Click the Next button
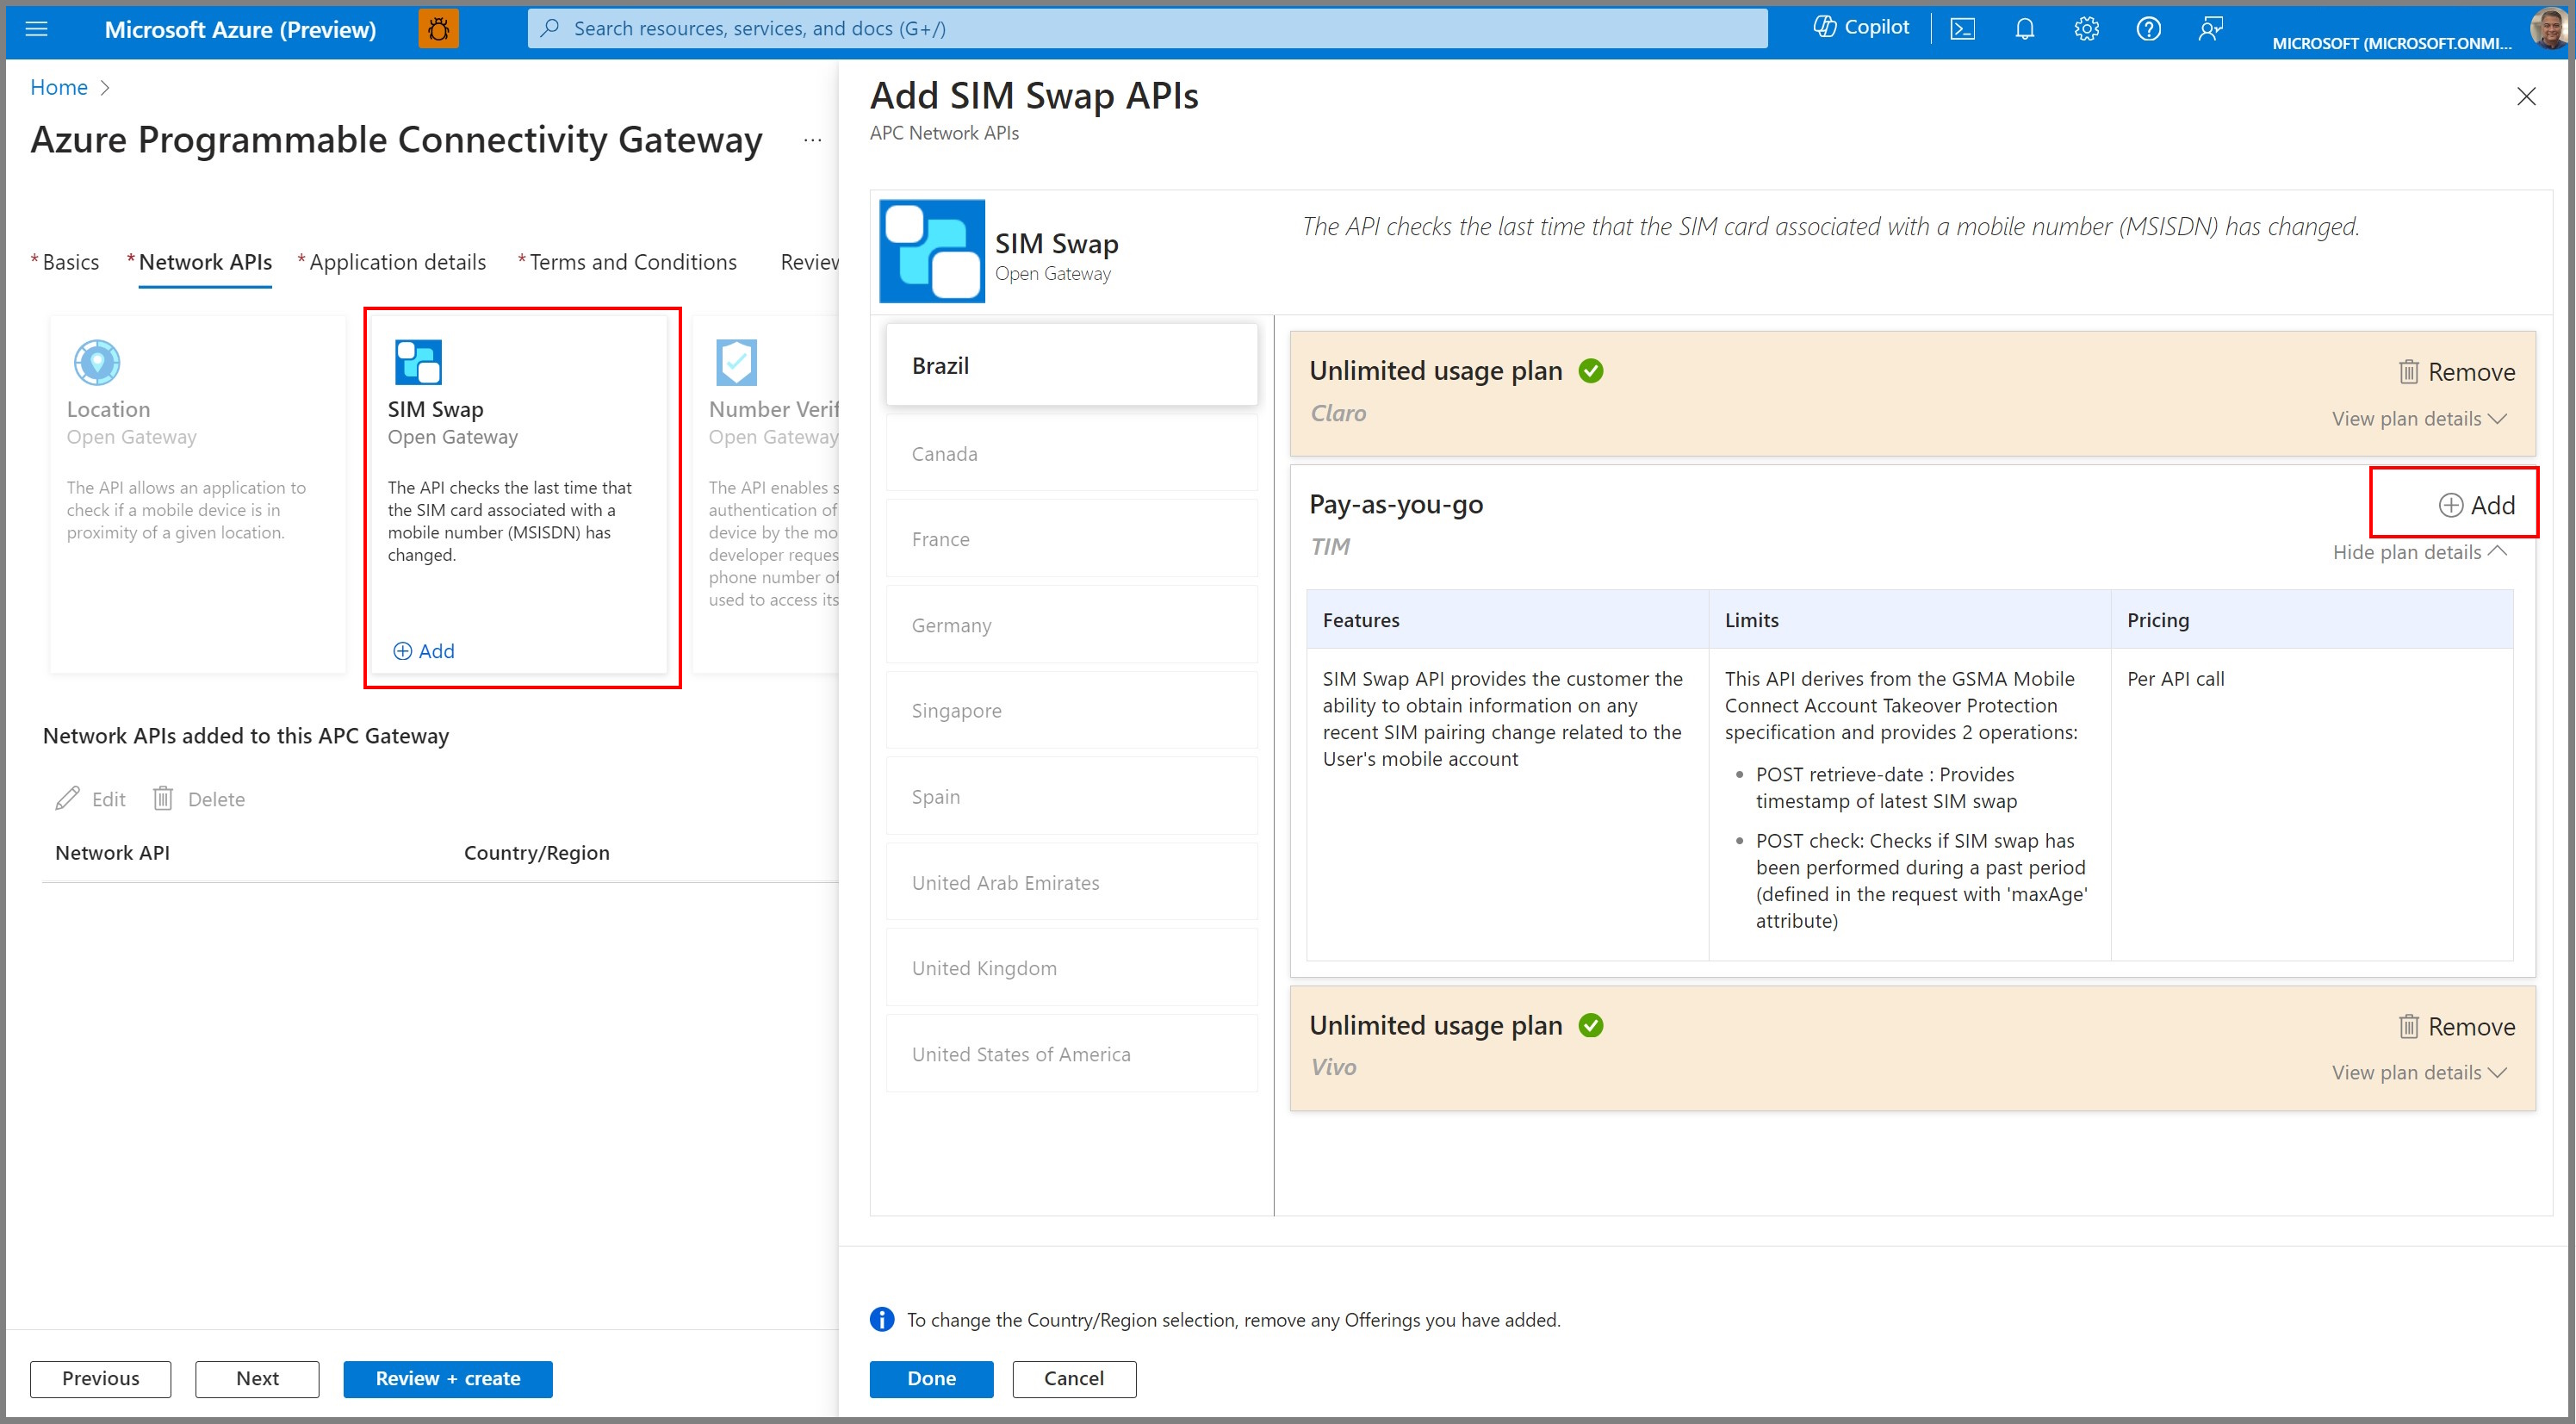This screenshot has width=2576, height=1424. [x=257, y=1379]
